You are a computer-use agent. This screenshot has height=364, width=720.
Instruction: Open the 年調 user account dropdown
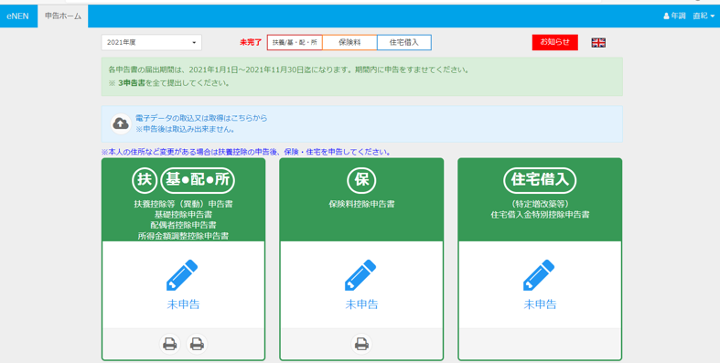coord(689,16)
